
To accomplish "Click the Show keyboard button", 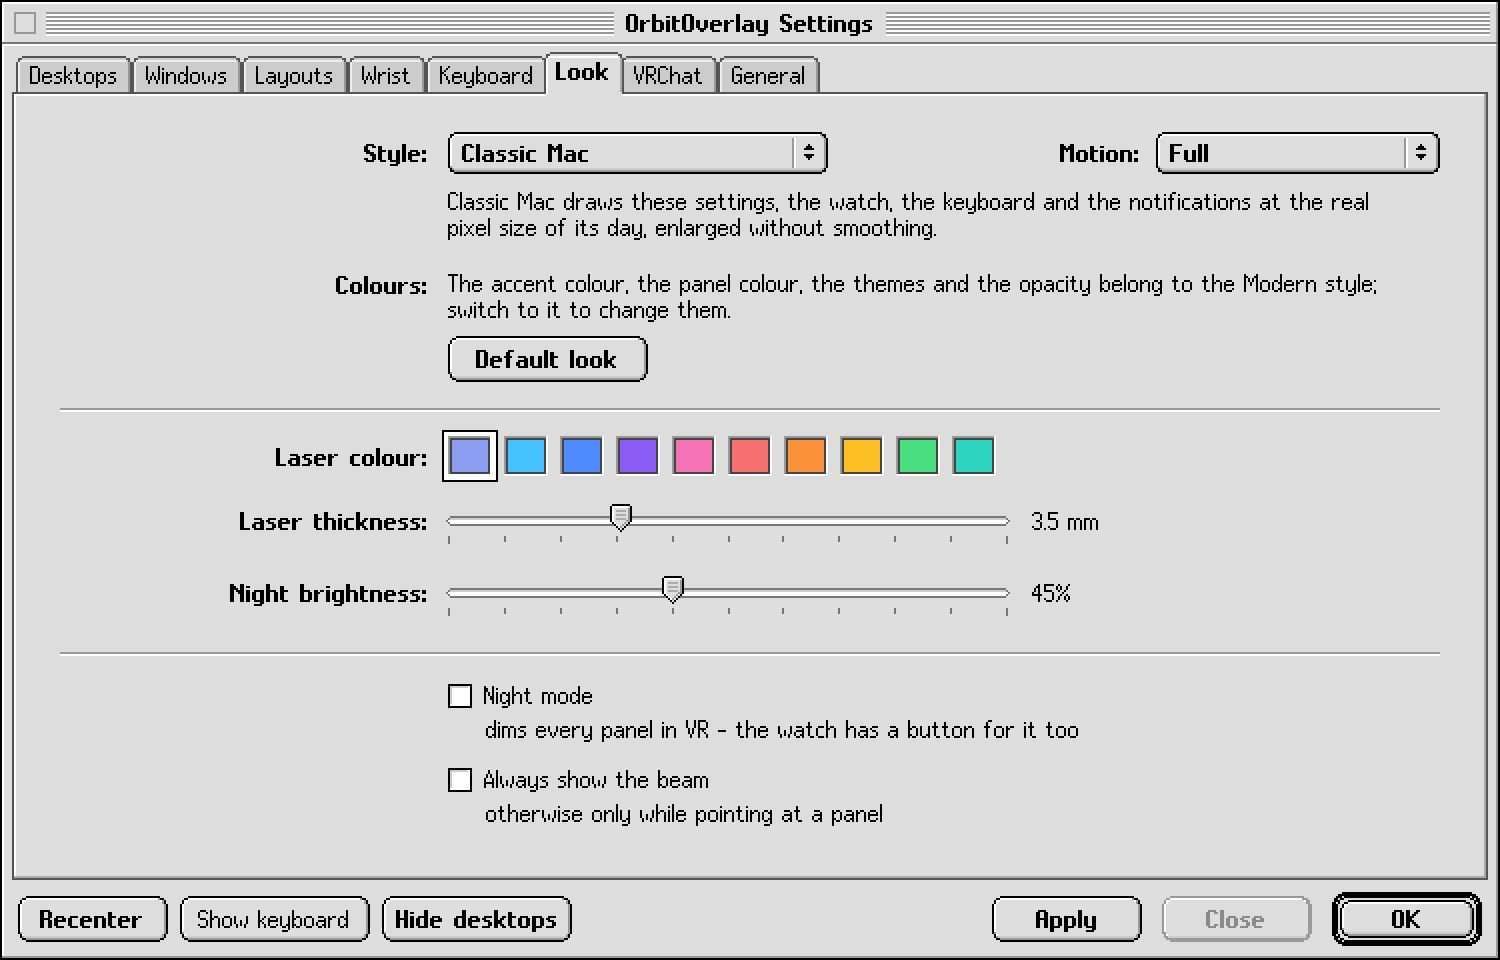I will click(x=274, y=919).
